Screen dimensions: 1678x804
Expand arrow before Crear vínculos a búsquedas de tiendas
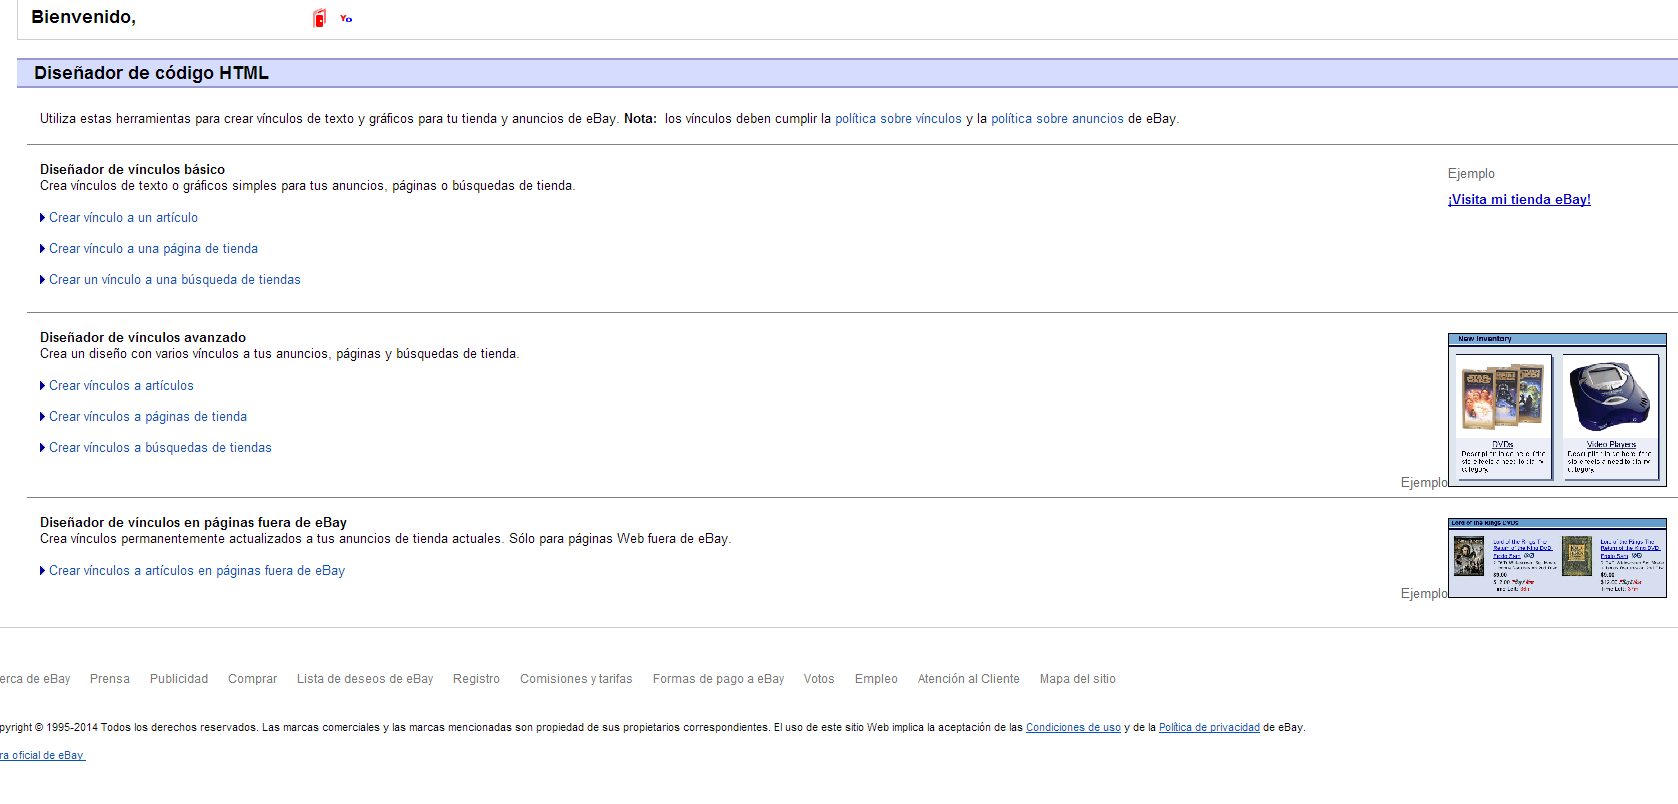pos(42,448)
